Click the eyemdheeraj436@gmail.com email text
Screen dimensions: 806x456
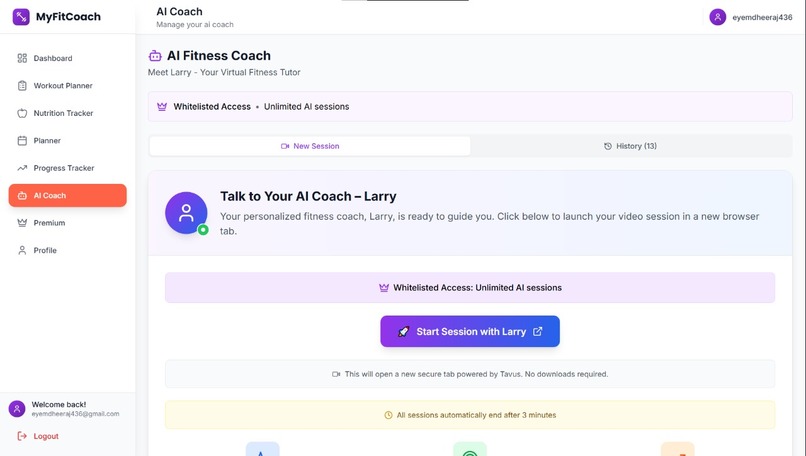point(76,414)
